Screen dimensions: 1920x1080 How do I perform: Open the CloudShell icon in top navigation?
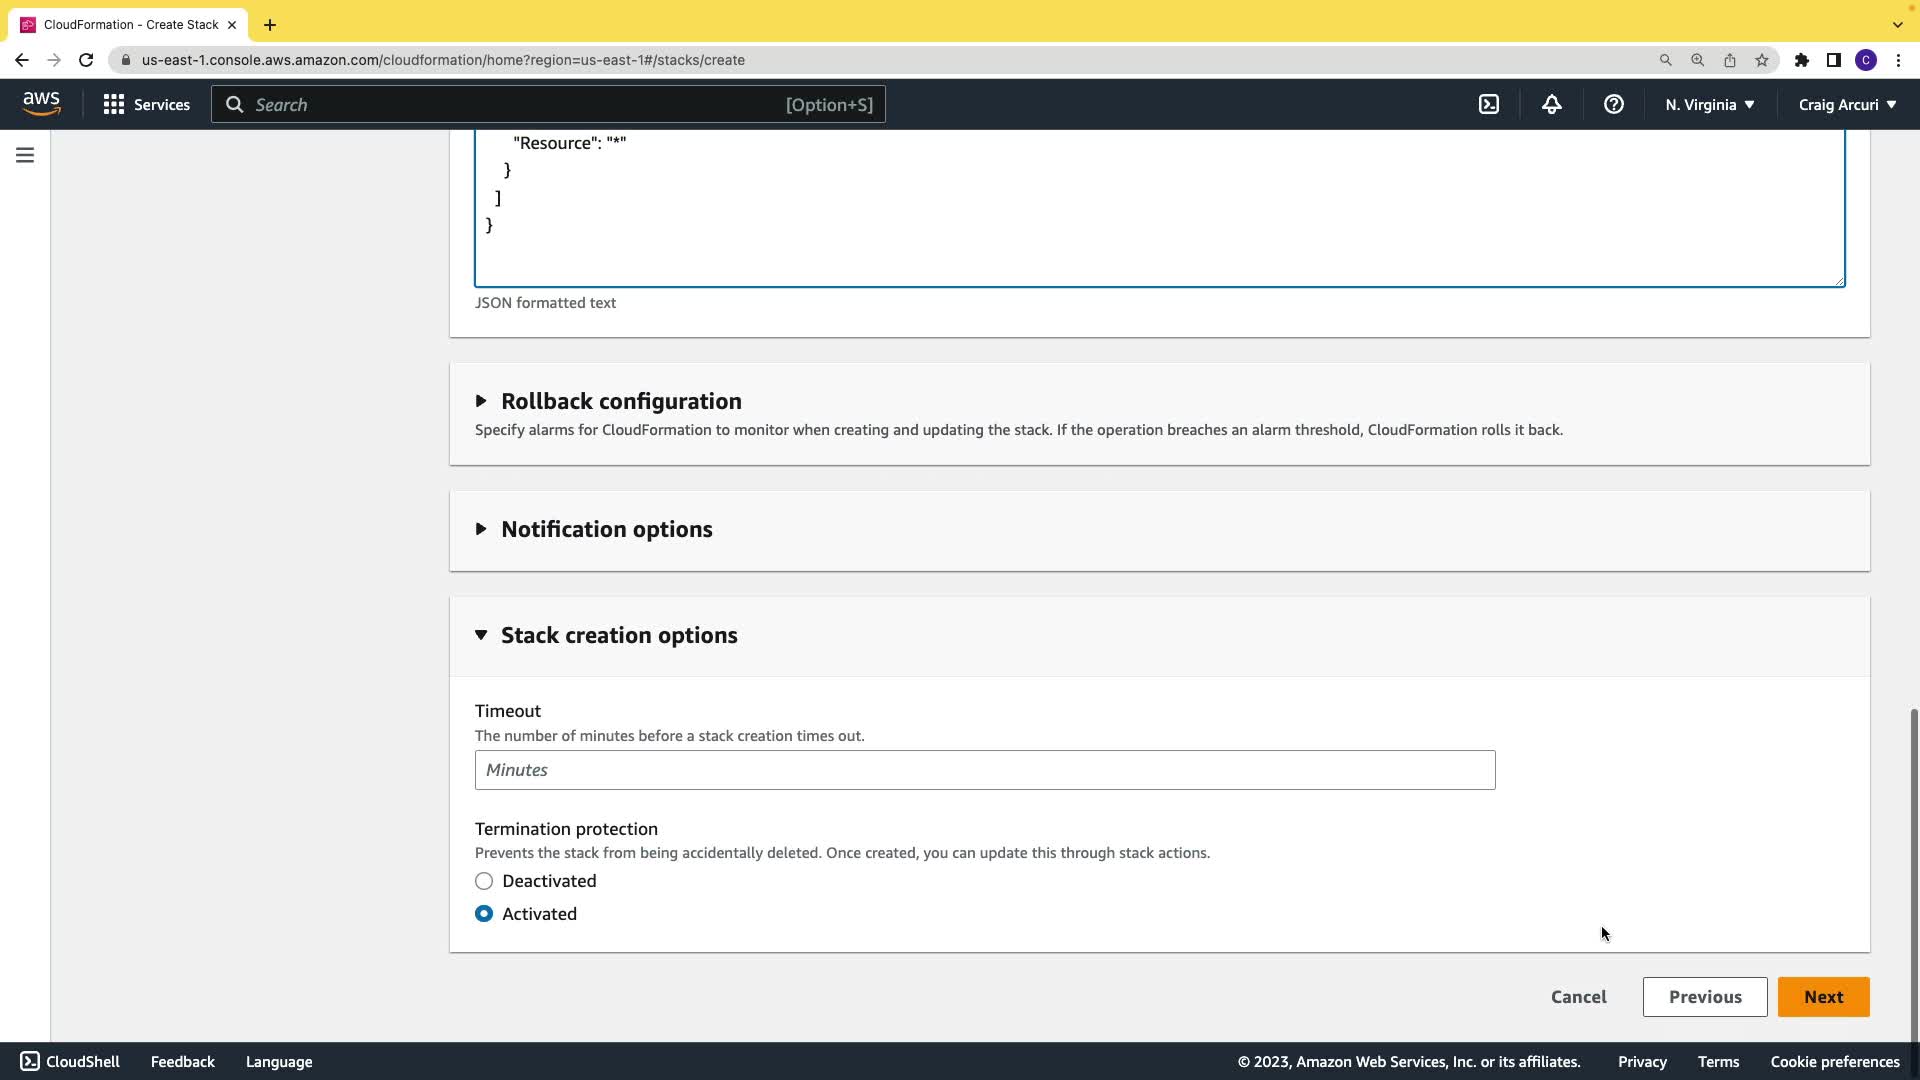pos(1488,104)
